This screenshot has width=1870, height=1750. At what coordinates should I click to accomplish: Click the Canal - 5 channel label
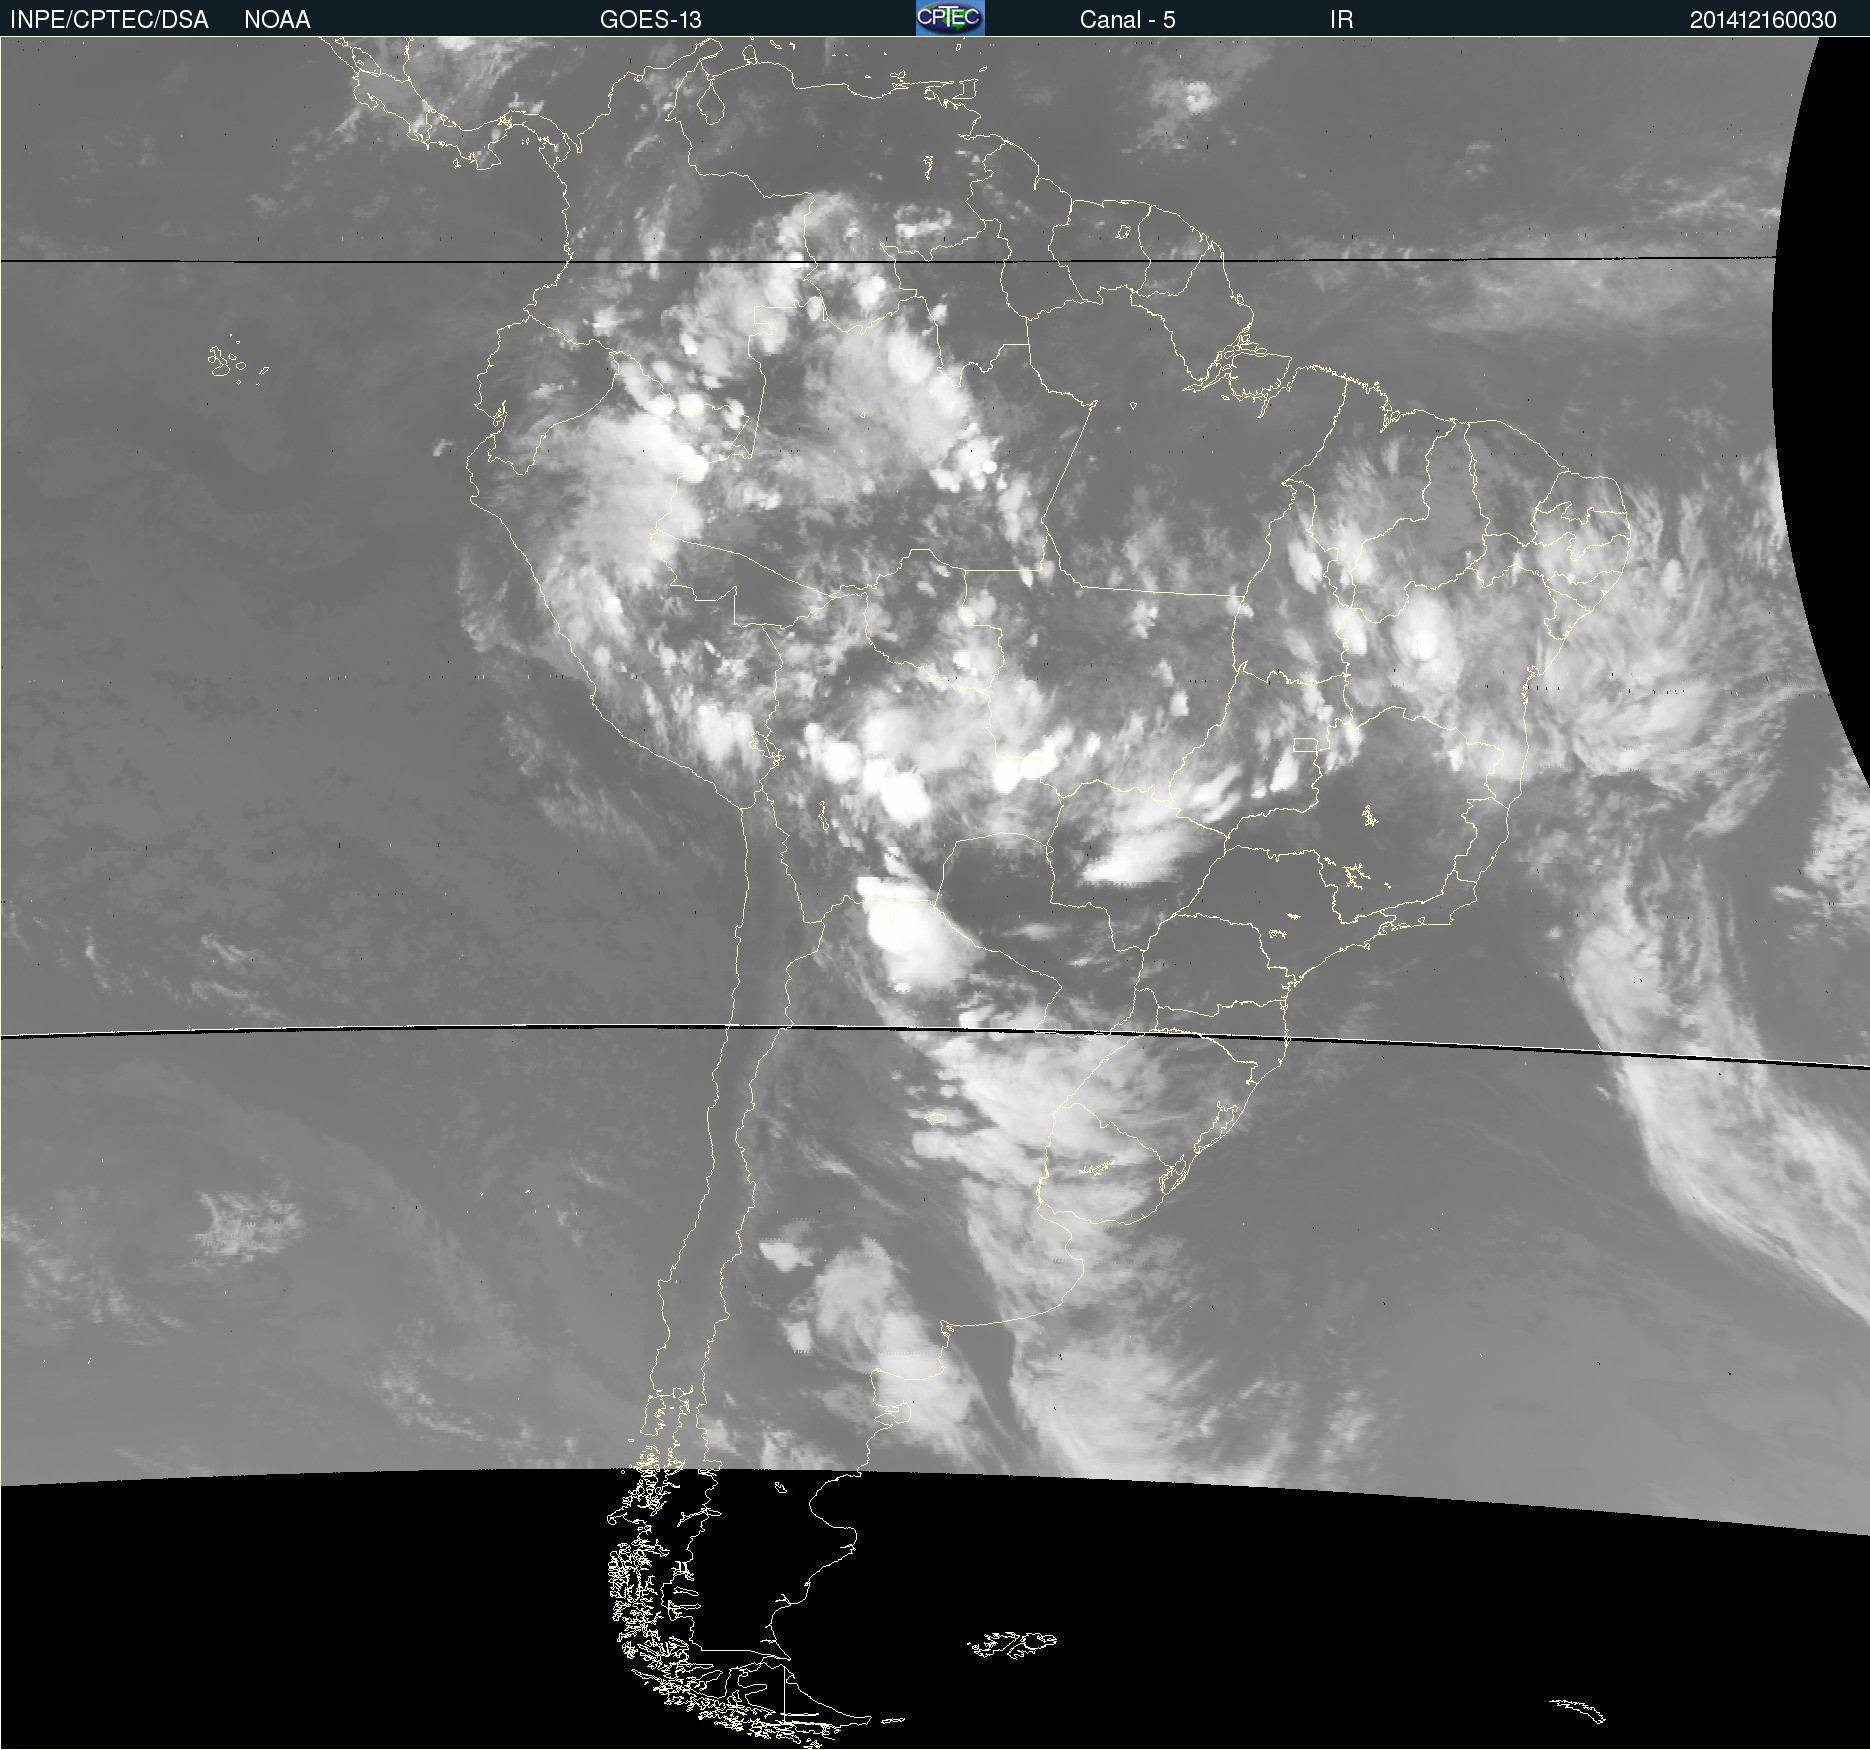pos(1127,20)
